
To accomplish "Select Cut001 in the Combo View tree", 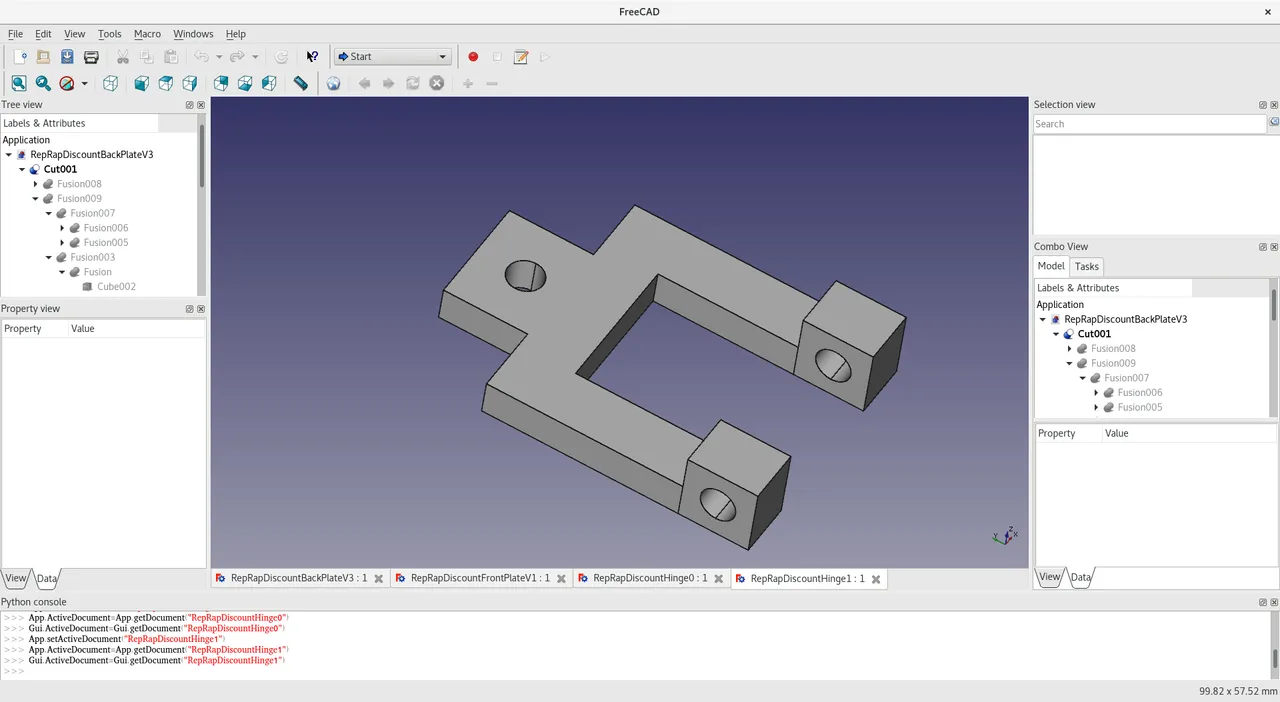I will (x=1093, y=334).
